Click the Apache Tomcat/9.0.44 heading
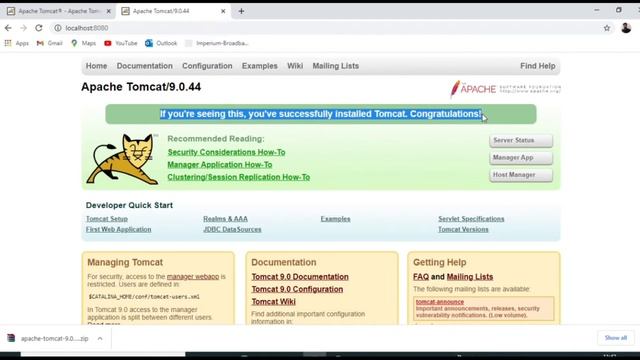Image resolution: width=640 pixels, height=360 pixels. tap(141, 87)
